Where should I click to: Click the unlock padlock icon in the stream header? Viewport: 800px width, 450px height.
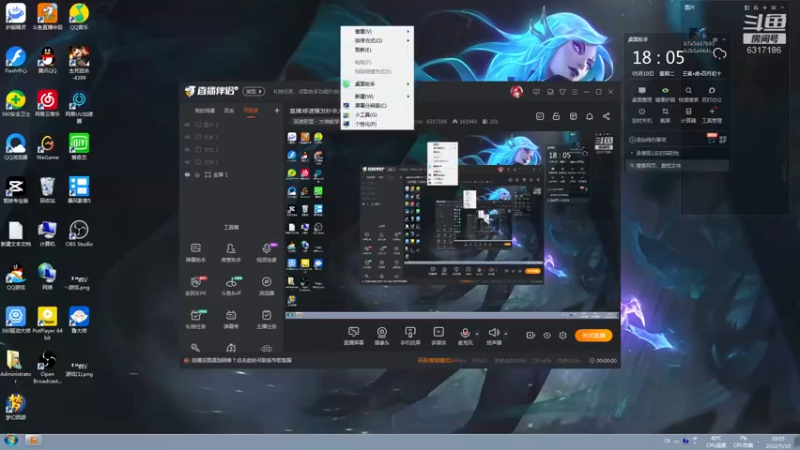pos(556,116)
